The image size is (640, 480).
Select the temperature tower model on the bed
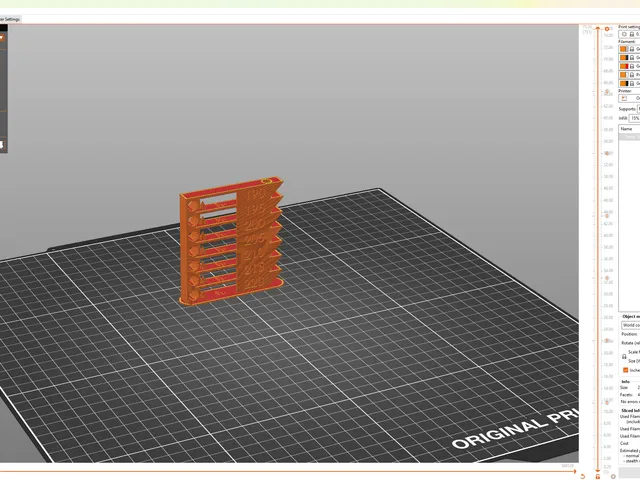point(231,241)
